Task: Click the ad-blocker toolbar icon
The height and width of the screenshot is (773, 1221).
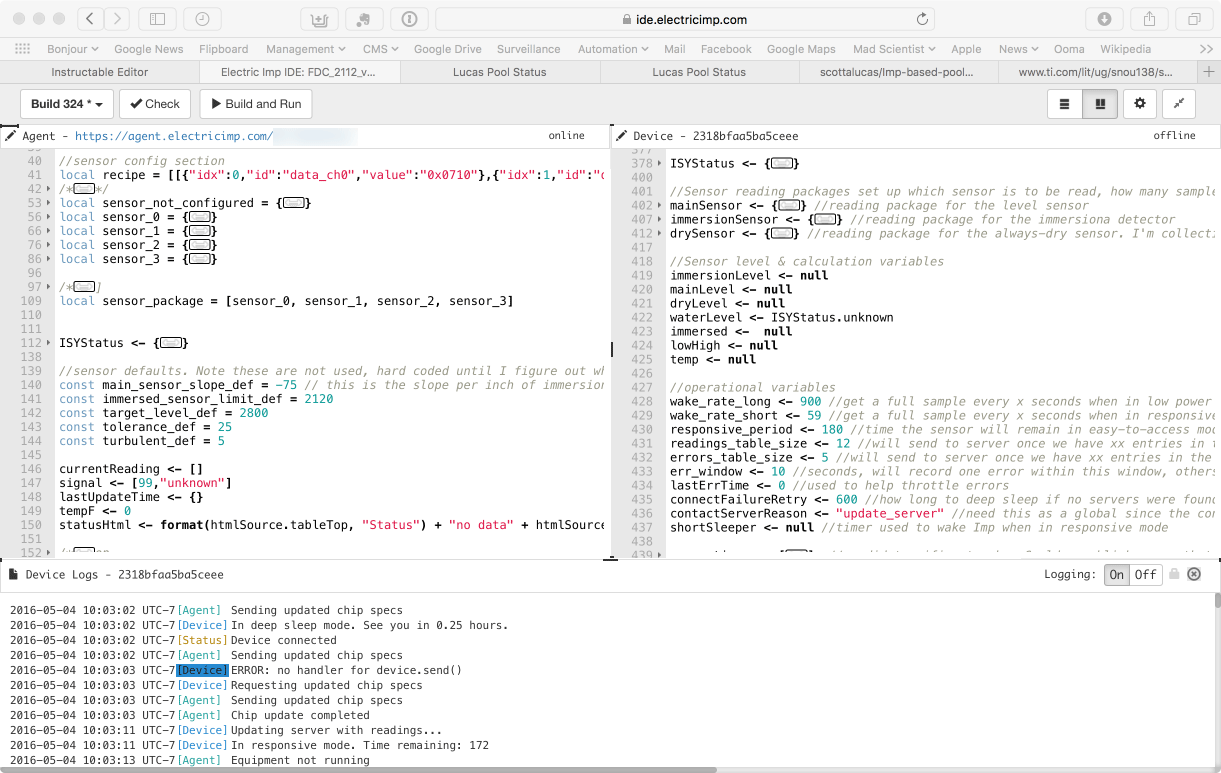Action: coord(319,19)
